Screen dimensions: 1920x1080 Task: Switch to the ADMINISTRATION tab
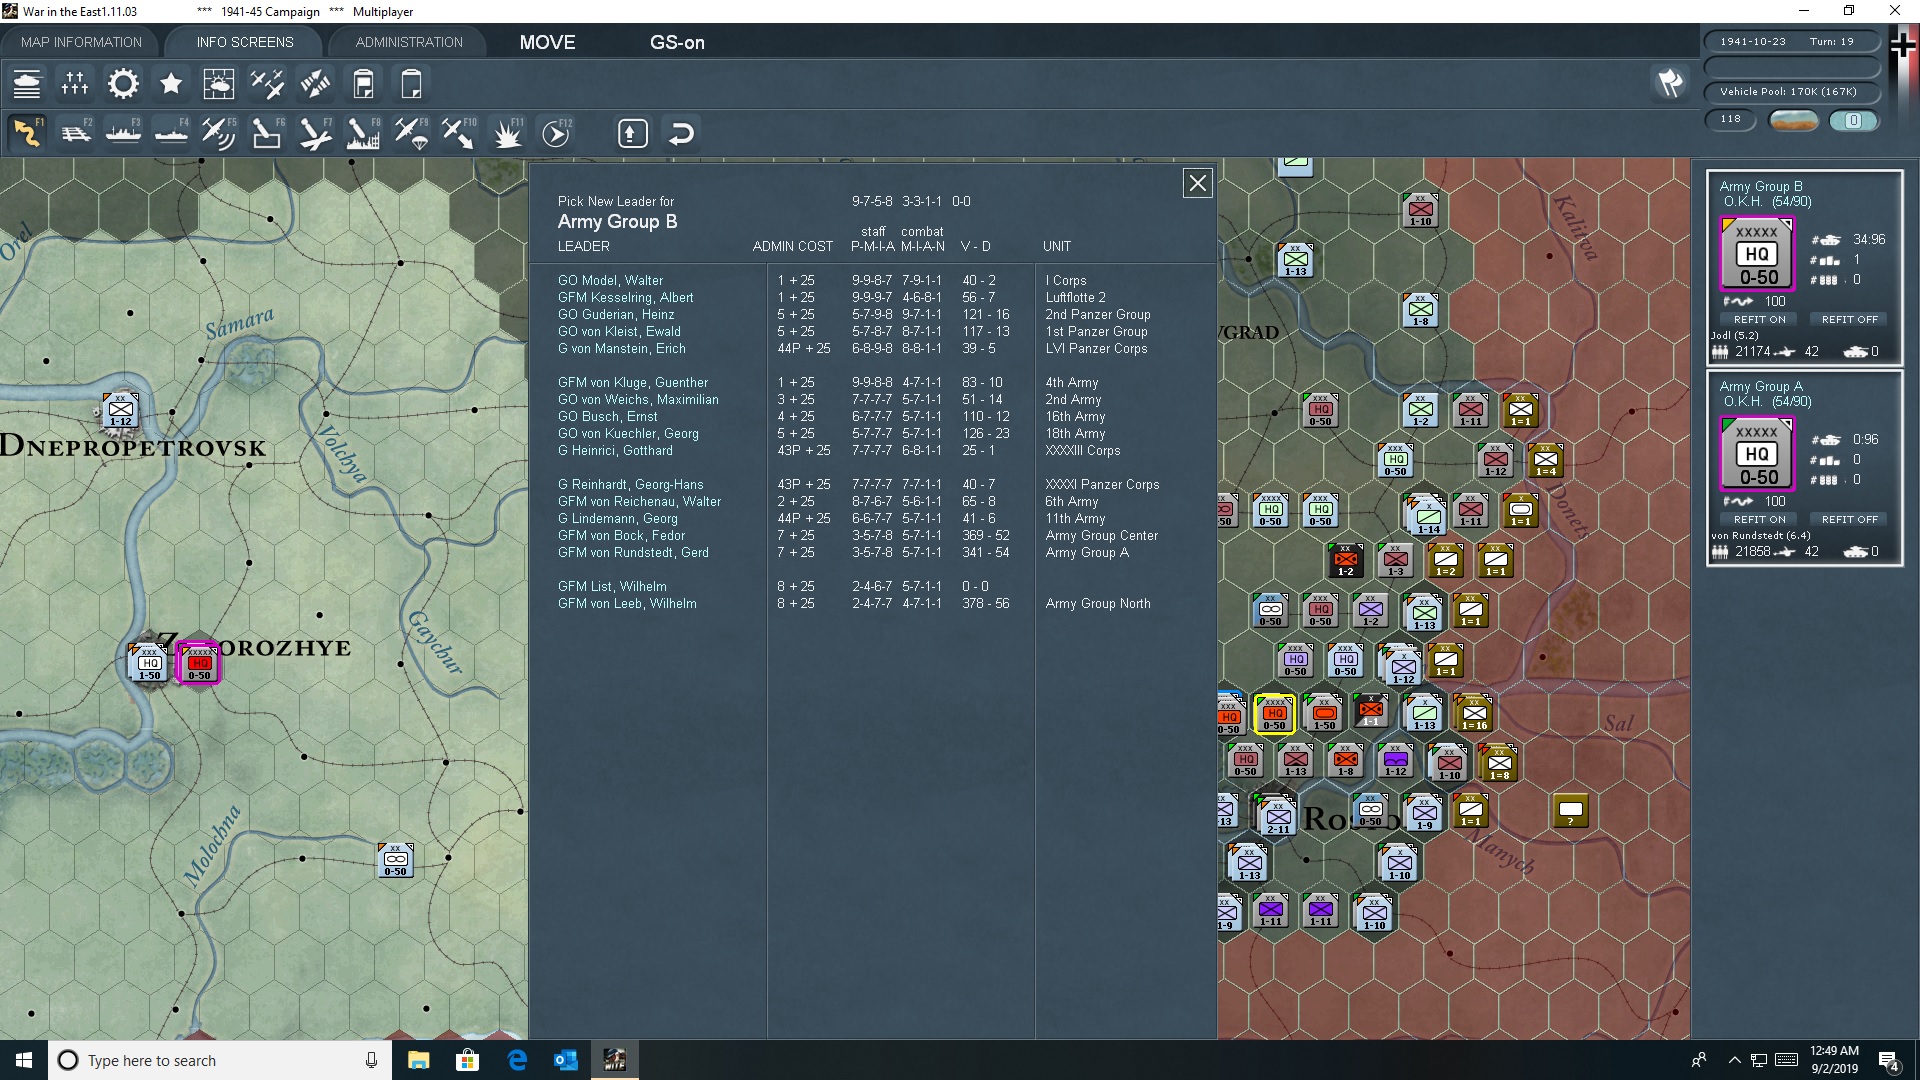(x=409, y=42)
